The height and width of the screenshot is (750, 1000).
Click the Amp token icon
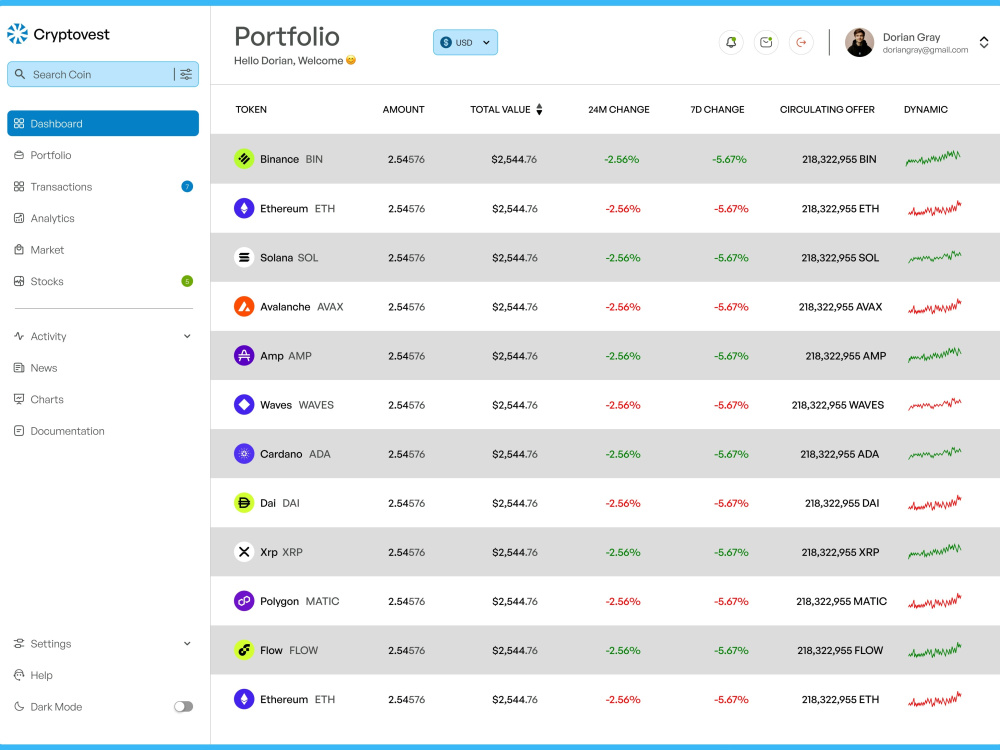(244, 356)
